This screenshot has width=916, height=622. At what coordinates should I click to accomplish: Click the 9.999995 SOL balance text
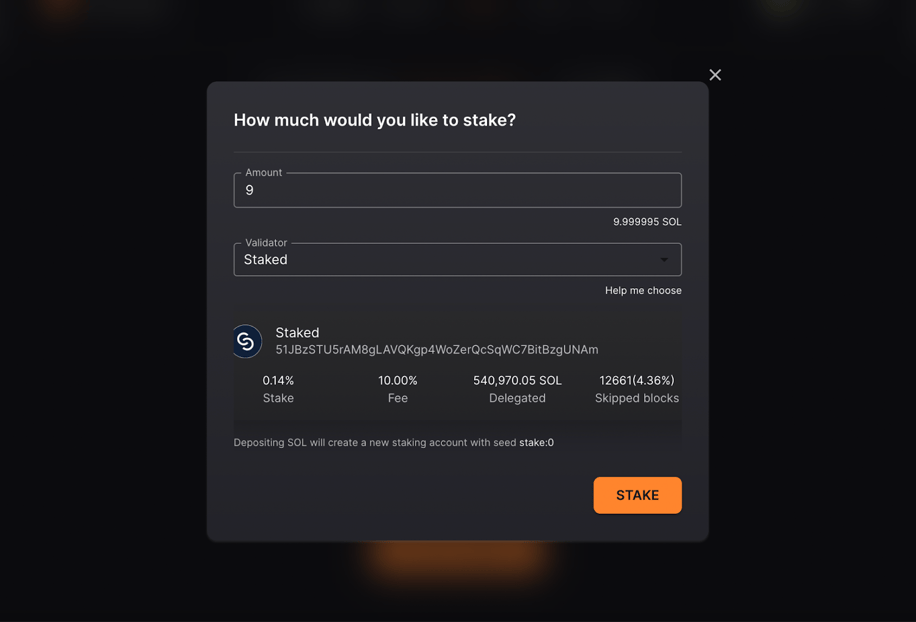point(647,222)
